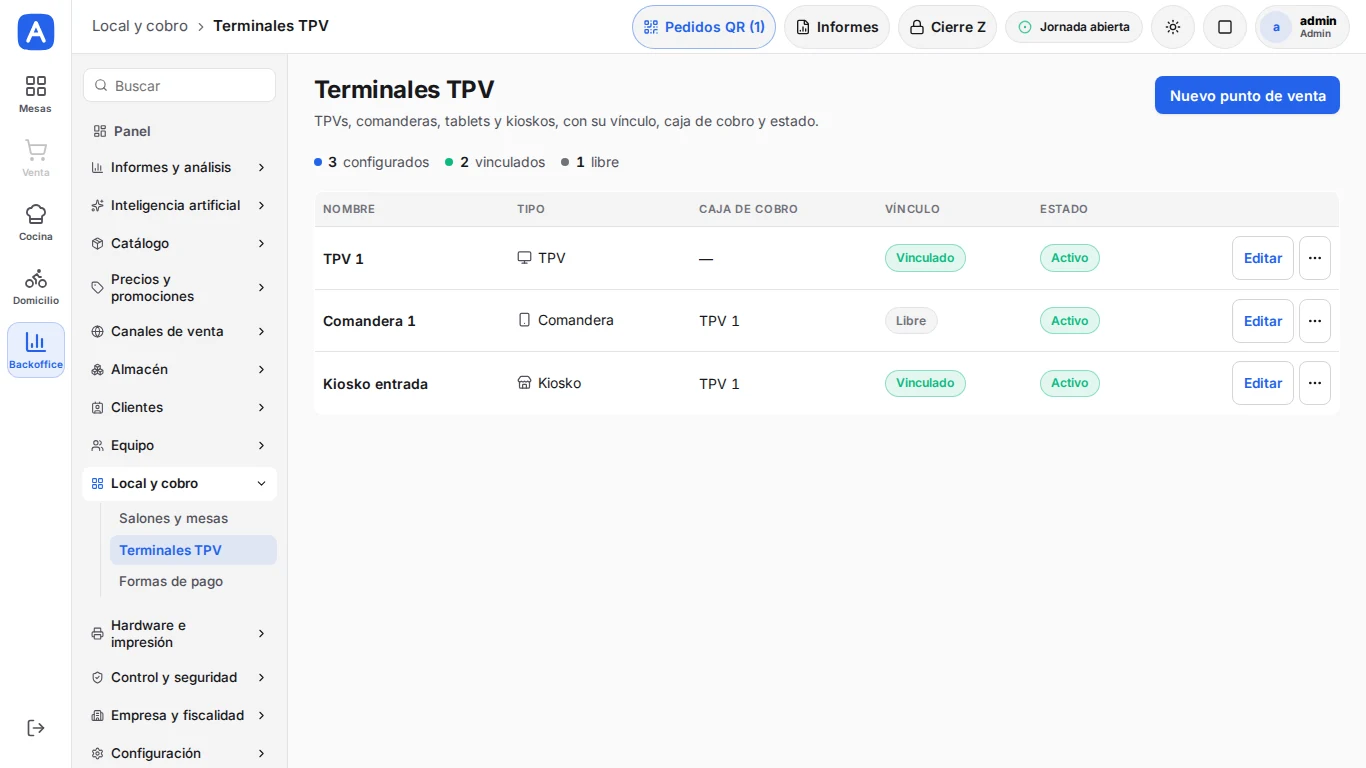Open more options for Kiosko entrada
Screen dimensions: 1366x768
[1315, 383]
